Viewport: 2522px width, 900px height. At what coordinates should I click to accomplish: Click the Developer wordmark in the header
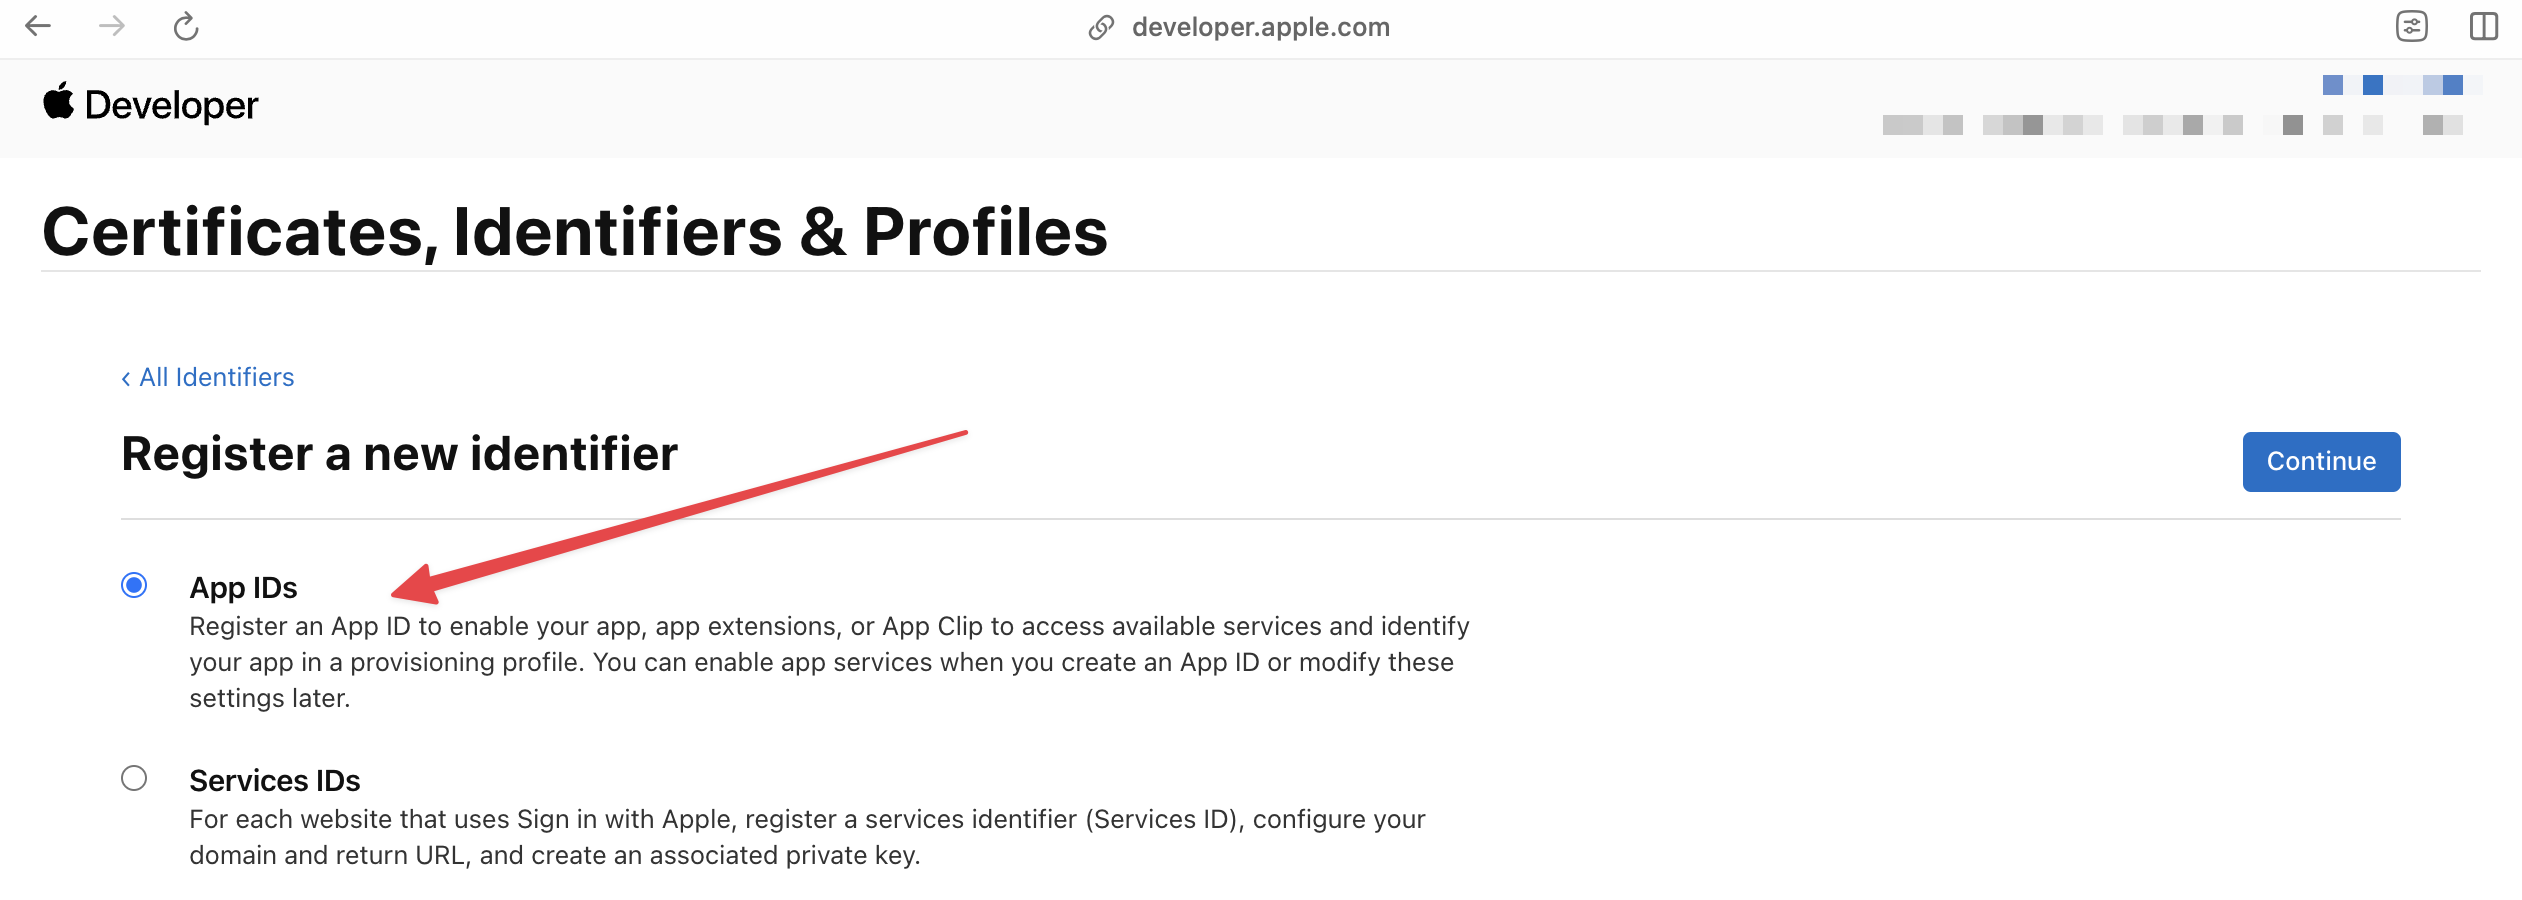pos(171,103)
